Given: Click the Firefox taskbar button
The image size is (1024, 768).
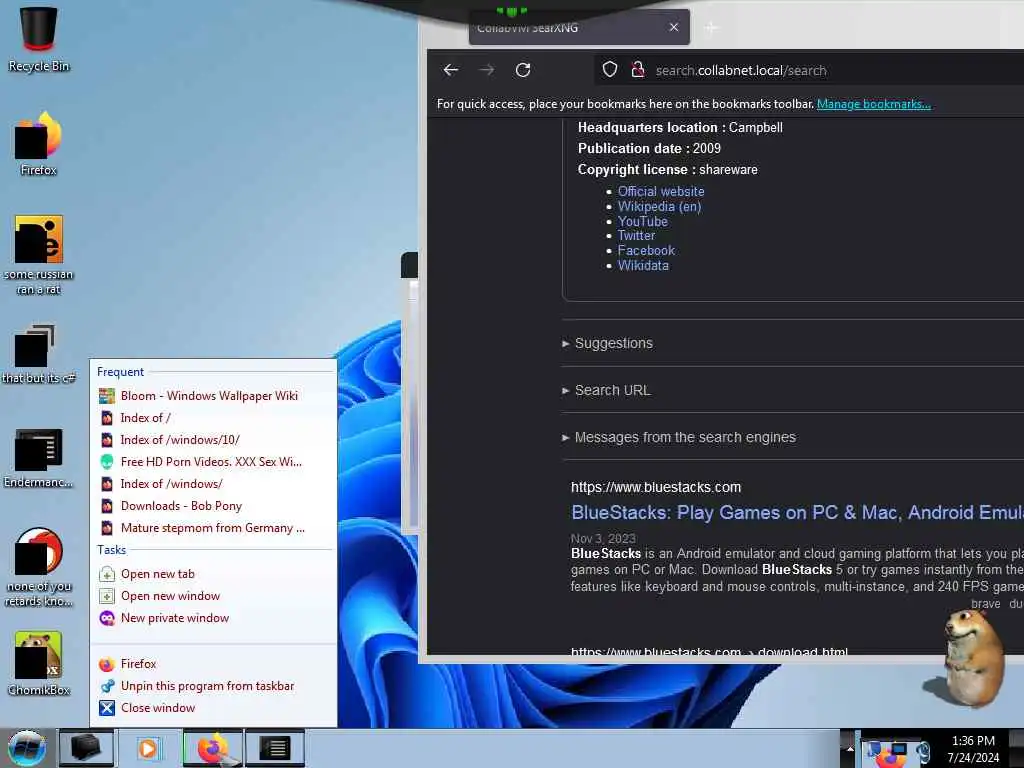Looking at the screenshot, I should pyautogui.click(x=212, y=748).
